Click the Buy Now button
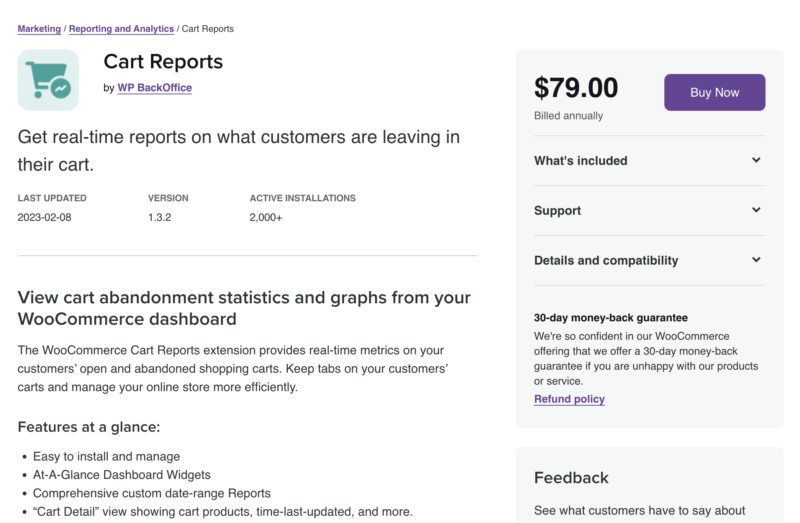Image resolution: width=800 pixels, height=523 pixels. coord(714,92)
